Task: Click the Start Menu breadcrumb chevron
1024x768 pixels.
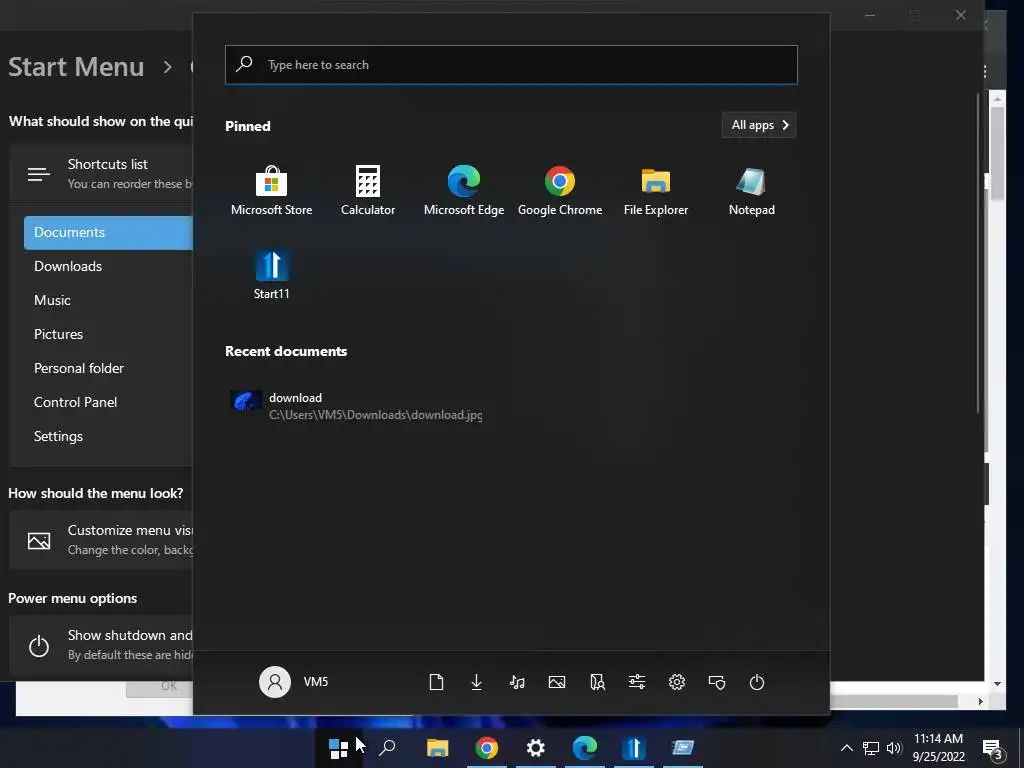Action: 168,67
